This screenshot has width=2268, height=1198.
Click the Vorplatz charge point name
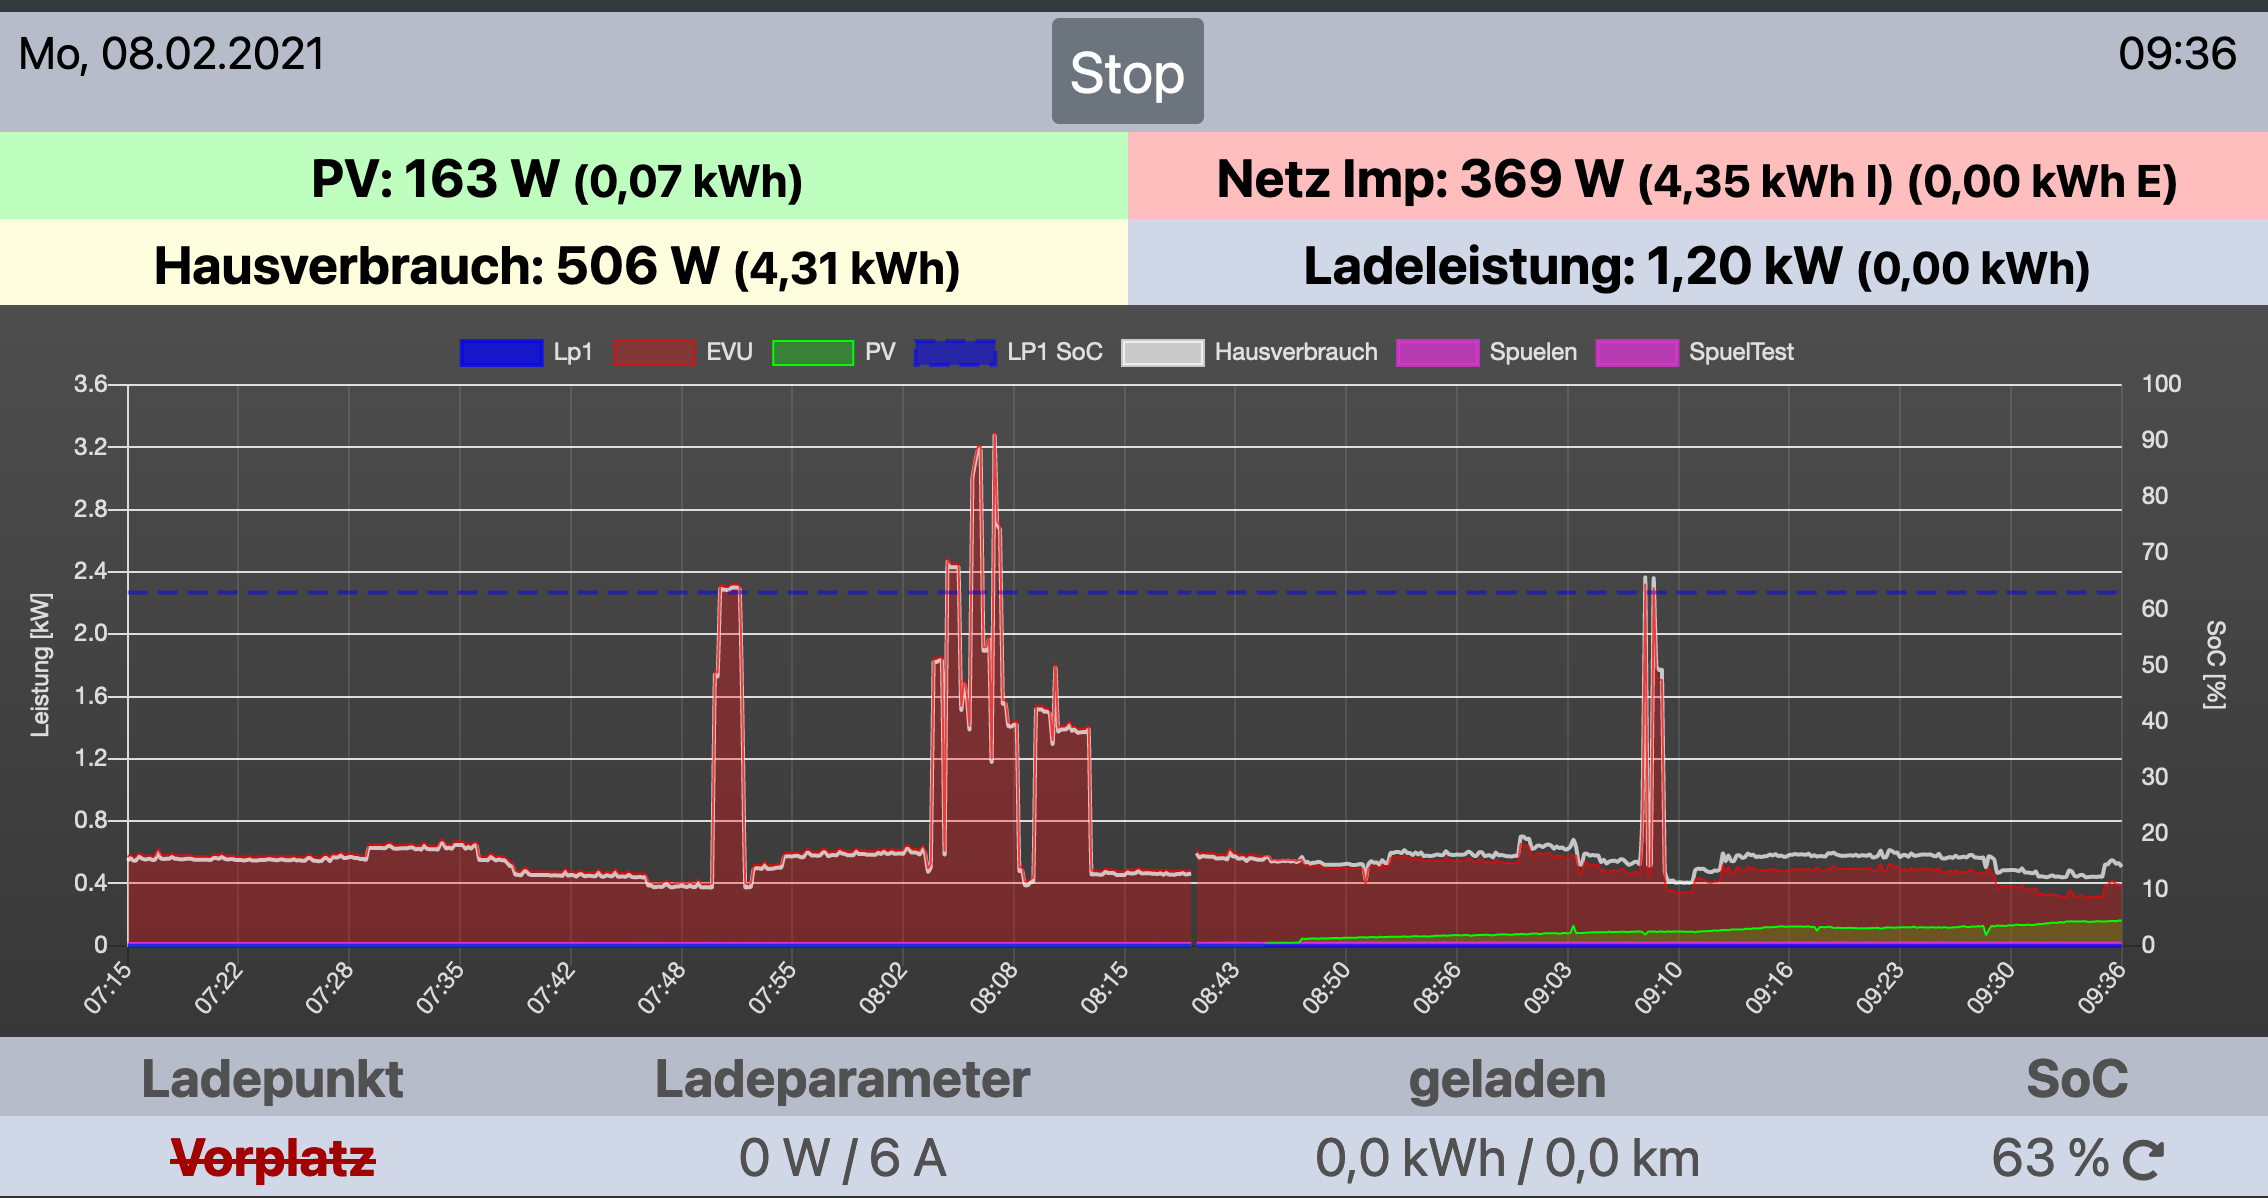pos(273,1159)
